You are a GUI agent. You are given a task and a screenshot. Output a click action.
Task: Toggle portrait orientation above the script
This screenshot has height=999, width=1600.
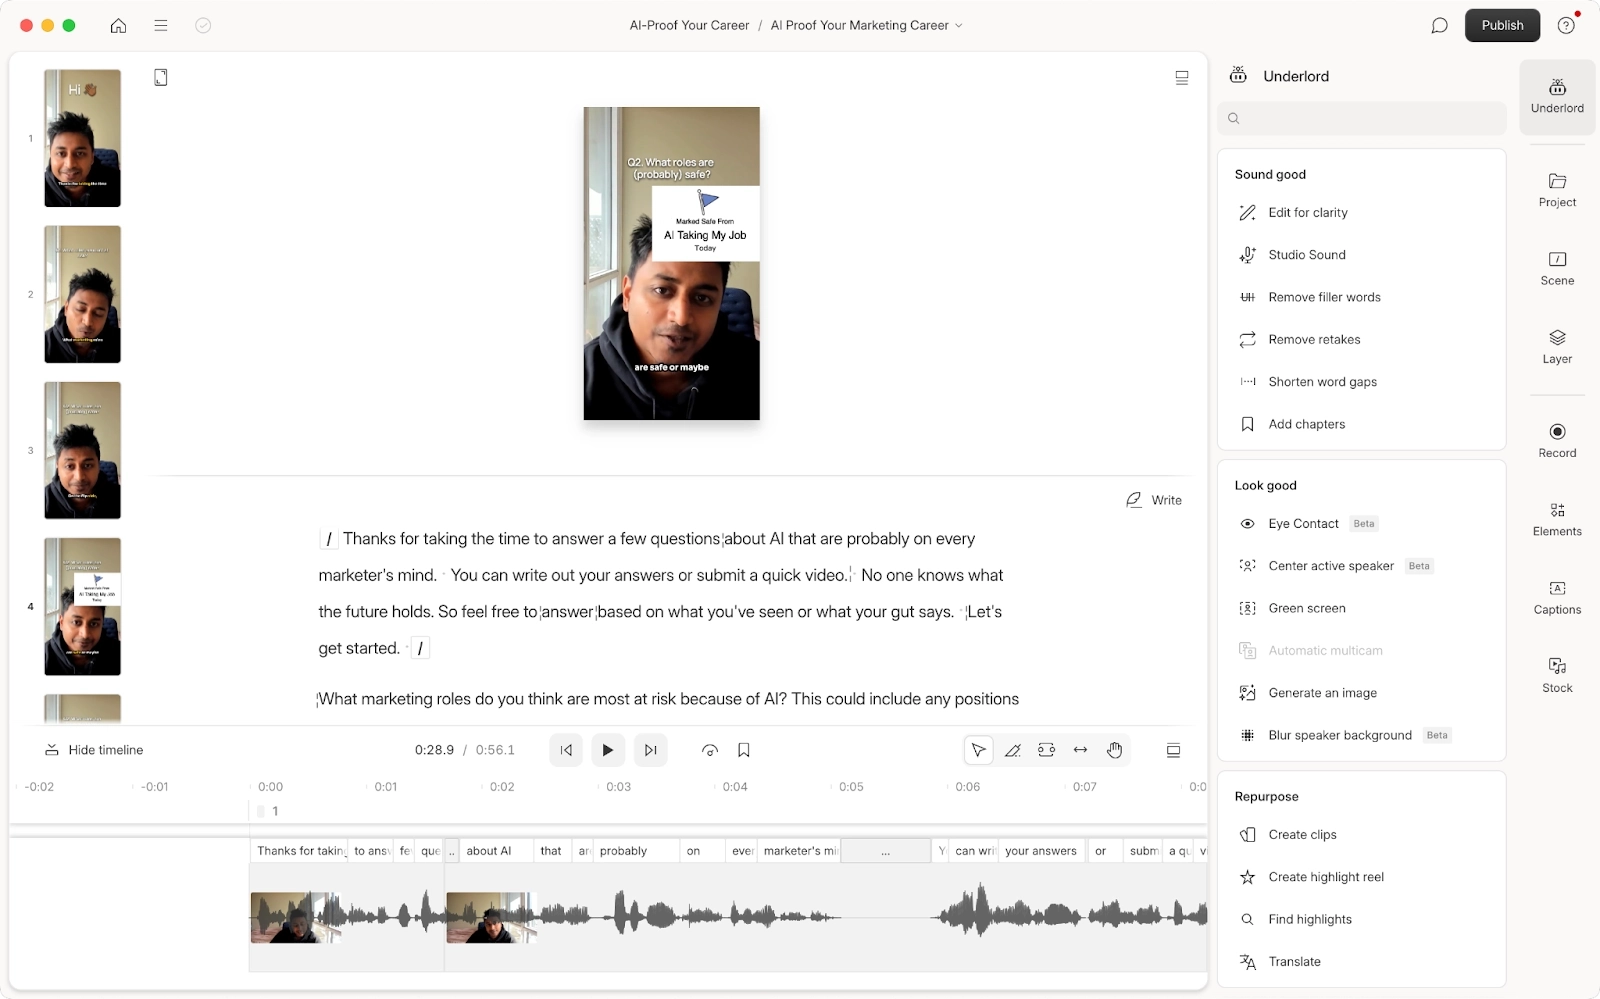161,76
